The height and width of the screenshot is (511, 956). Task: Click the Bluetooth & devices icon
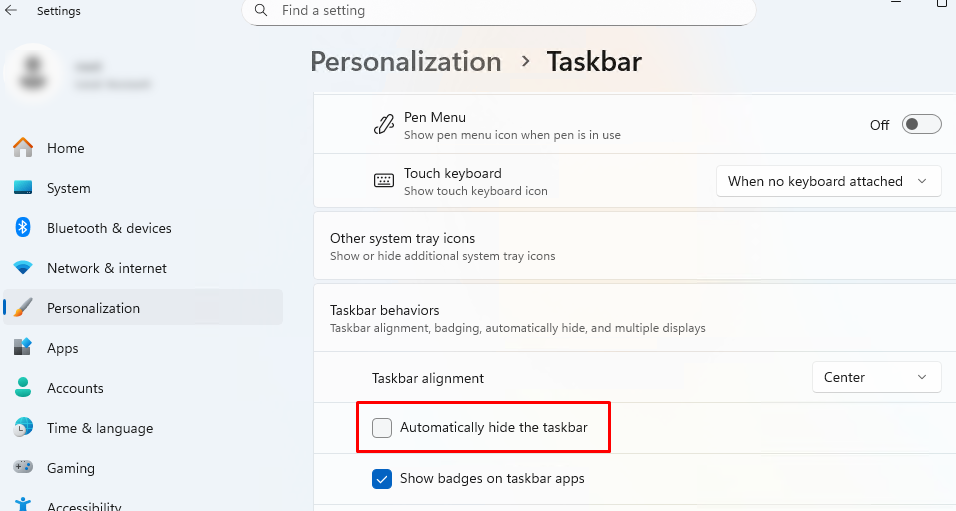point(23,228)
